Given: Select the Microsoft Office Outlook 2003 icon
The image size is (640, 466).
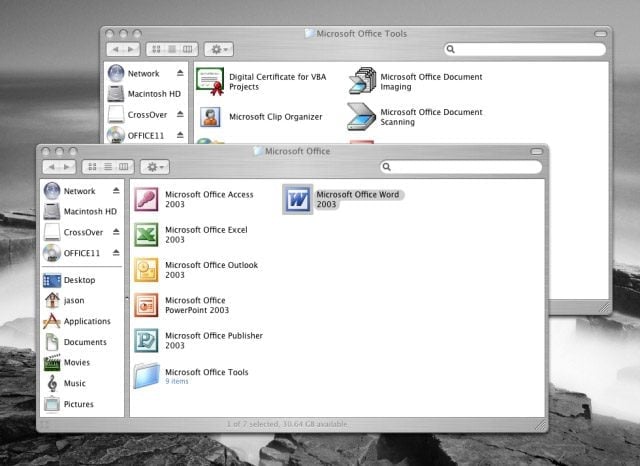Looking at the screenshot, I should click(146, 270).
